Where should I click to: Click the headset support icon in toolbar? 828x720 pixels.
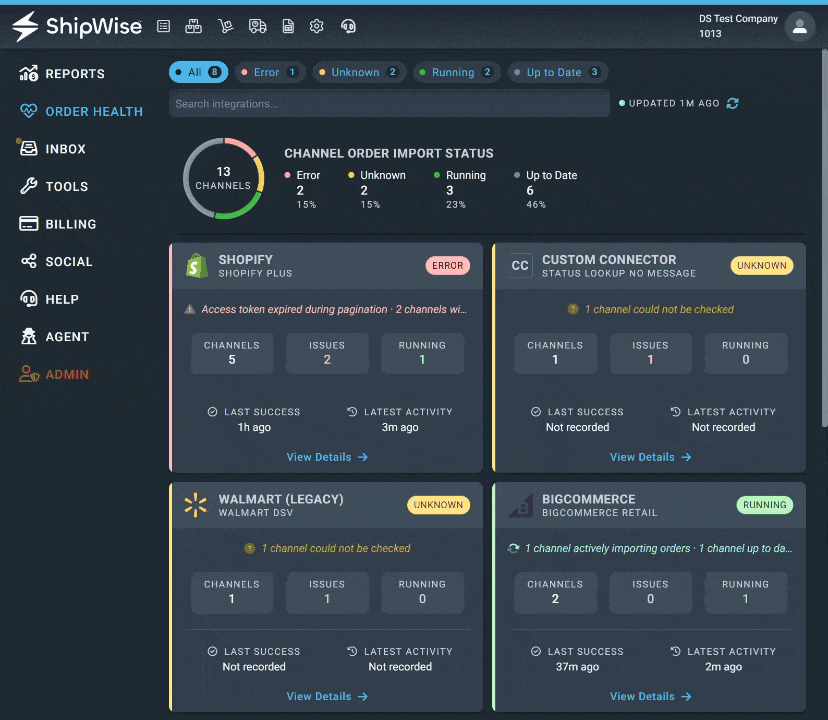tap(349, 26)
